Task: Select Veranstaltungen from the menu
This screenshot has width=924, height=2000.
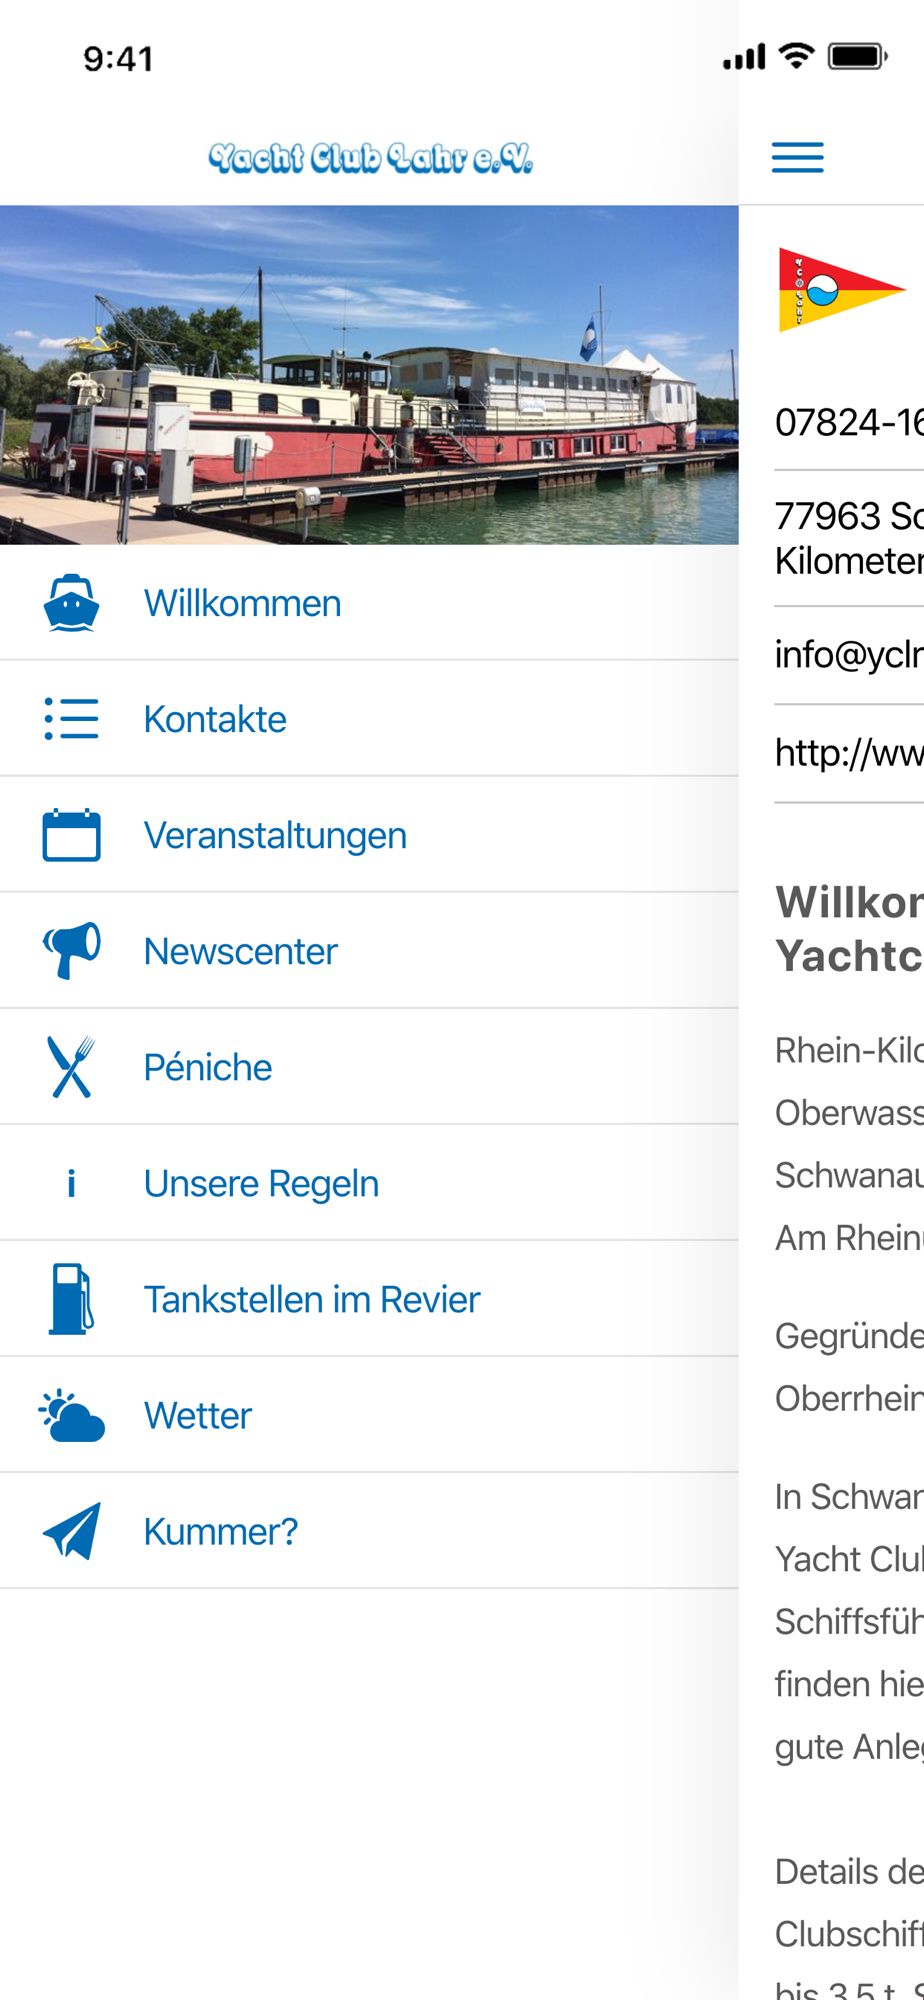Action: 369,835
